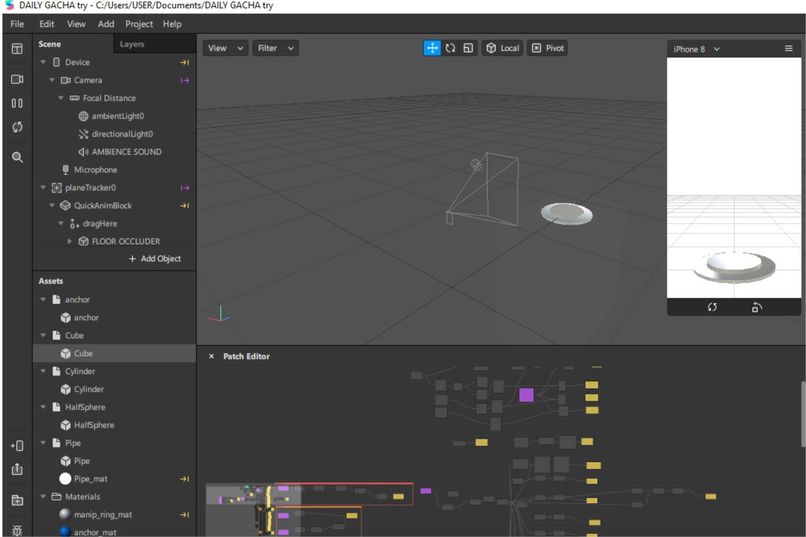Select the scale tool in viewport toolbar

coord(468,48)
